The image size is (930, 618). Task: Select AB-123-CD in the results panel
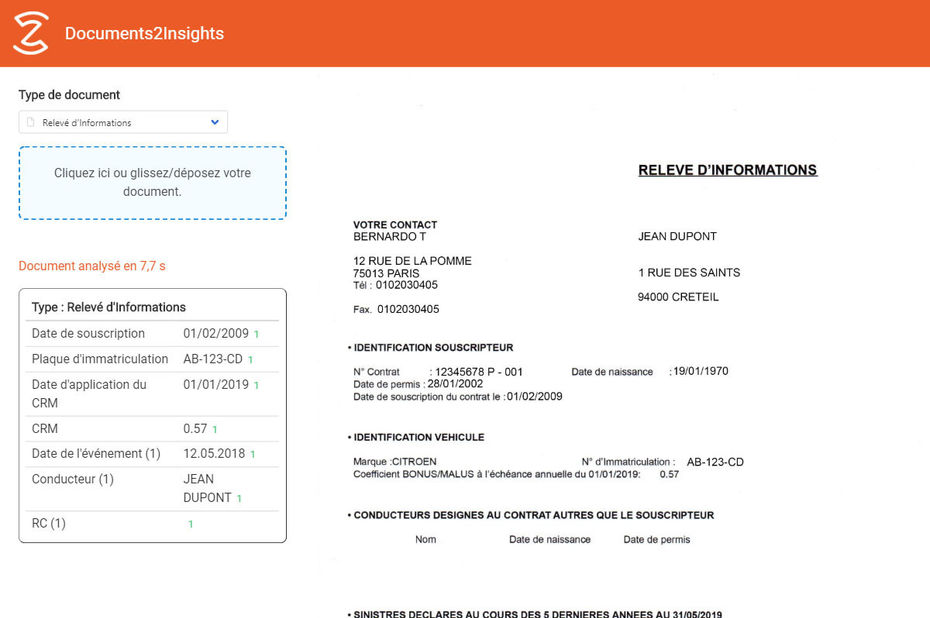213,359
